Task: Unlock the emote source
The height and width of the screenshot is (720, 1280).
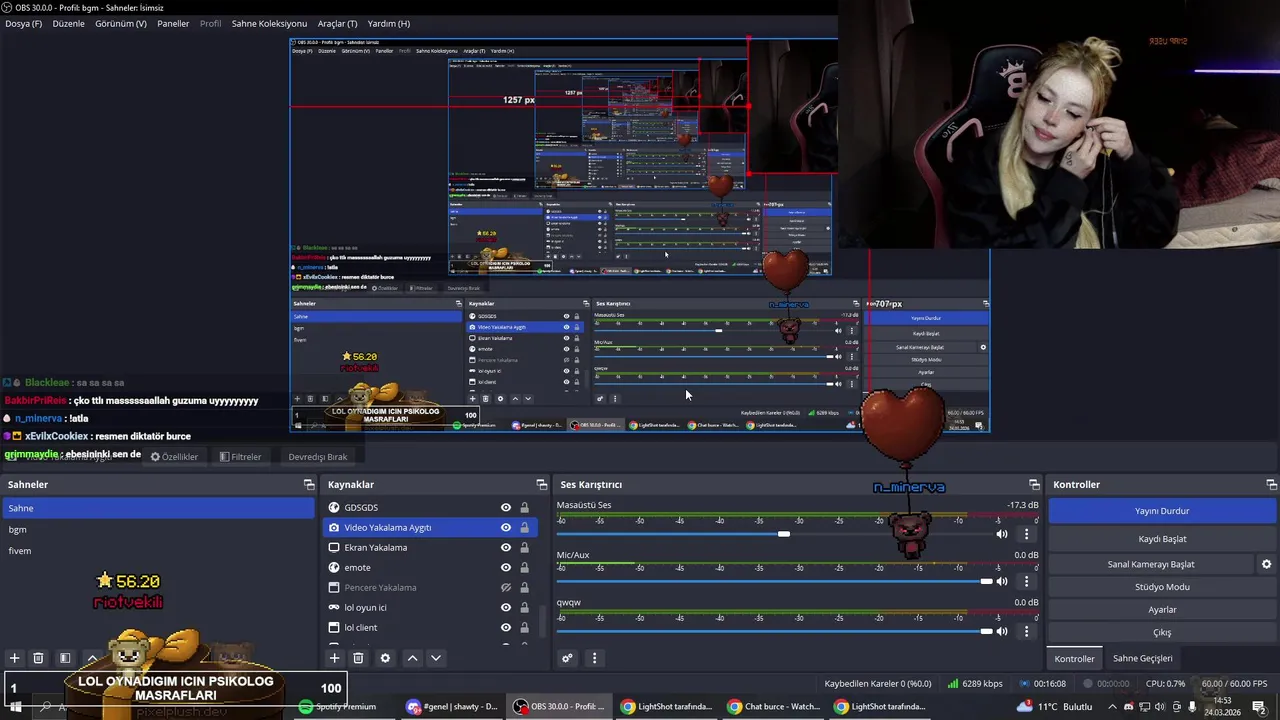Action: point(524,567)
